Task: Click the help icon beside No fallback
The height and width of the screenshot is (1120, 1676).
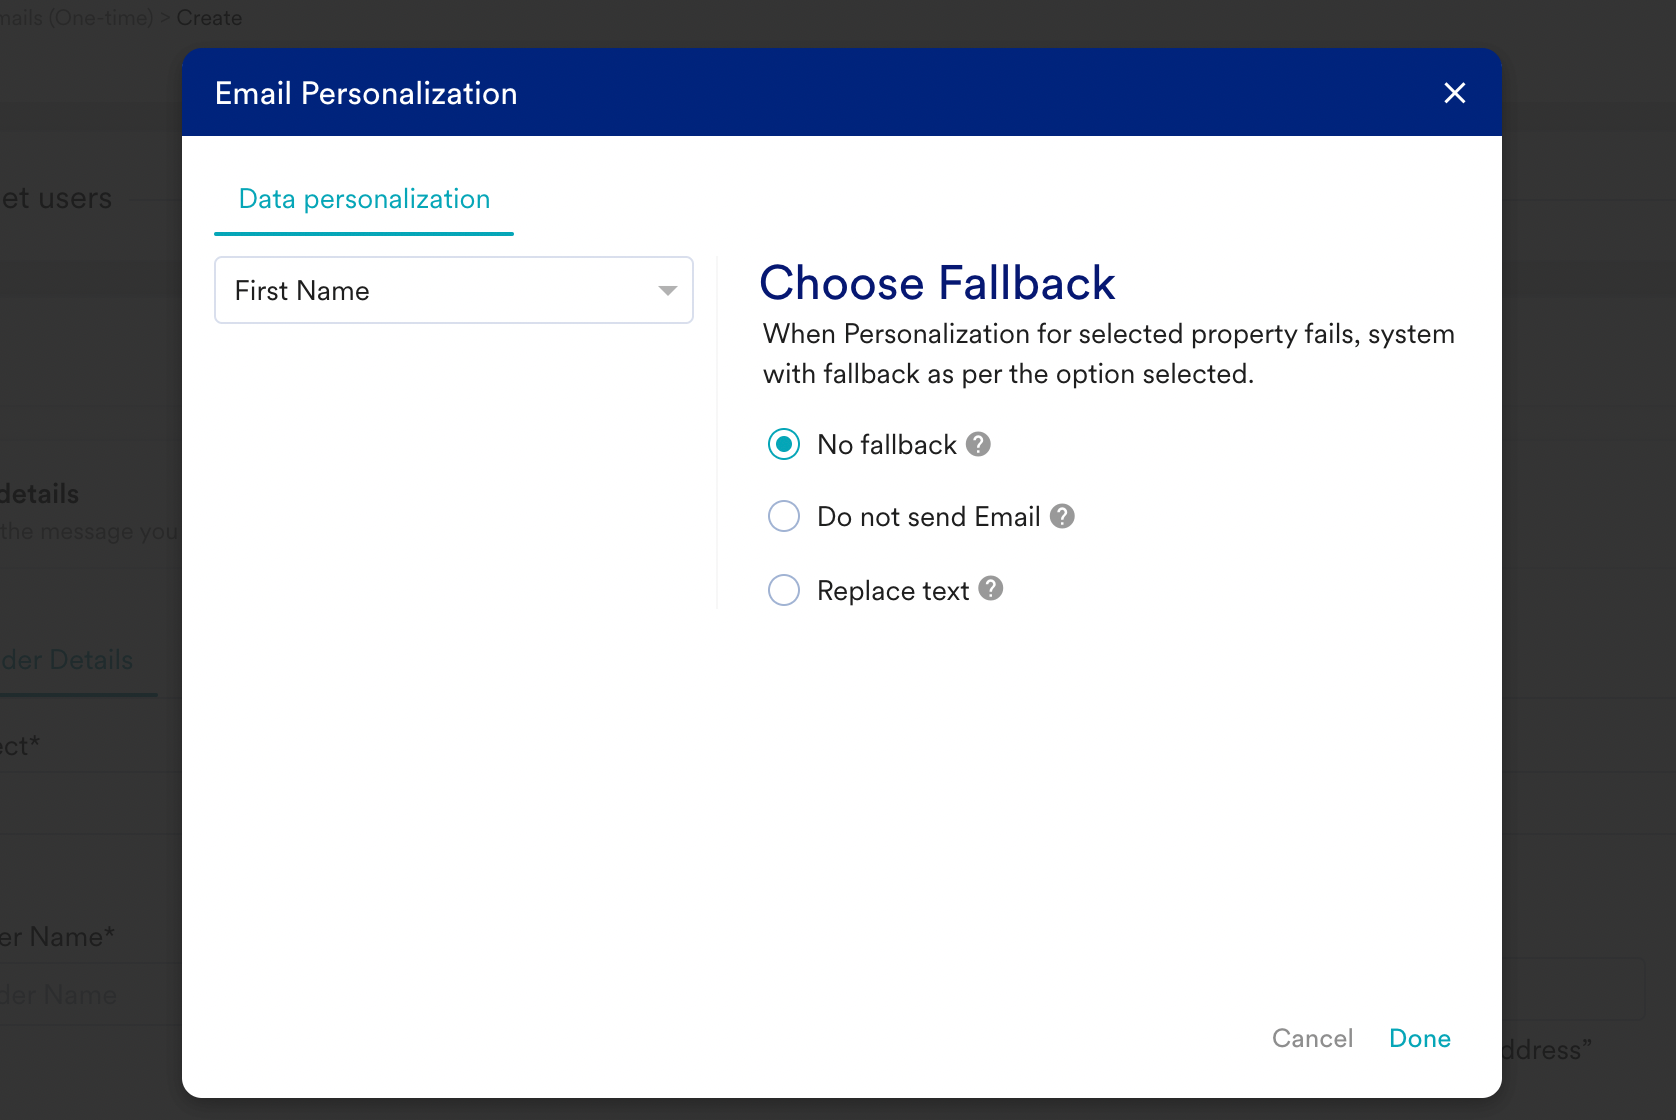Action: (x=978, y=444)
